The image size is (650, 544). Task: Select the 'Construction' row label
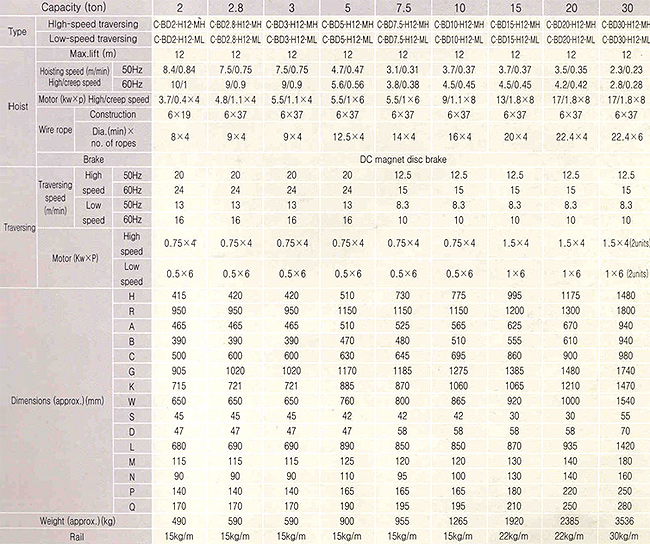tap(113, 114)
